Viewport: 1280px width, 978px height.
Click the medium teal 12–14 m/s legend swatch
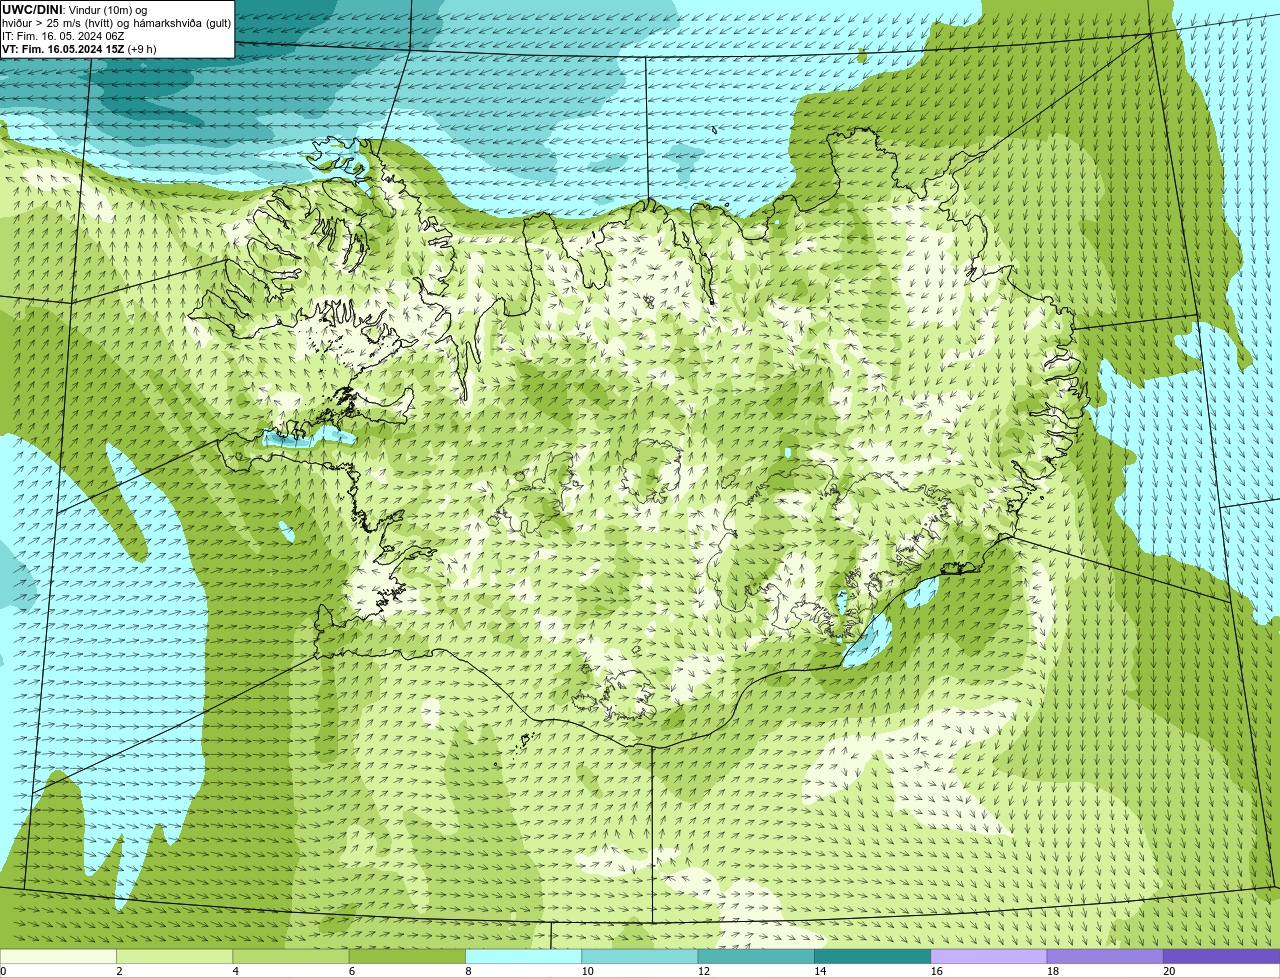756,957
